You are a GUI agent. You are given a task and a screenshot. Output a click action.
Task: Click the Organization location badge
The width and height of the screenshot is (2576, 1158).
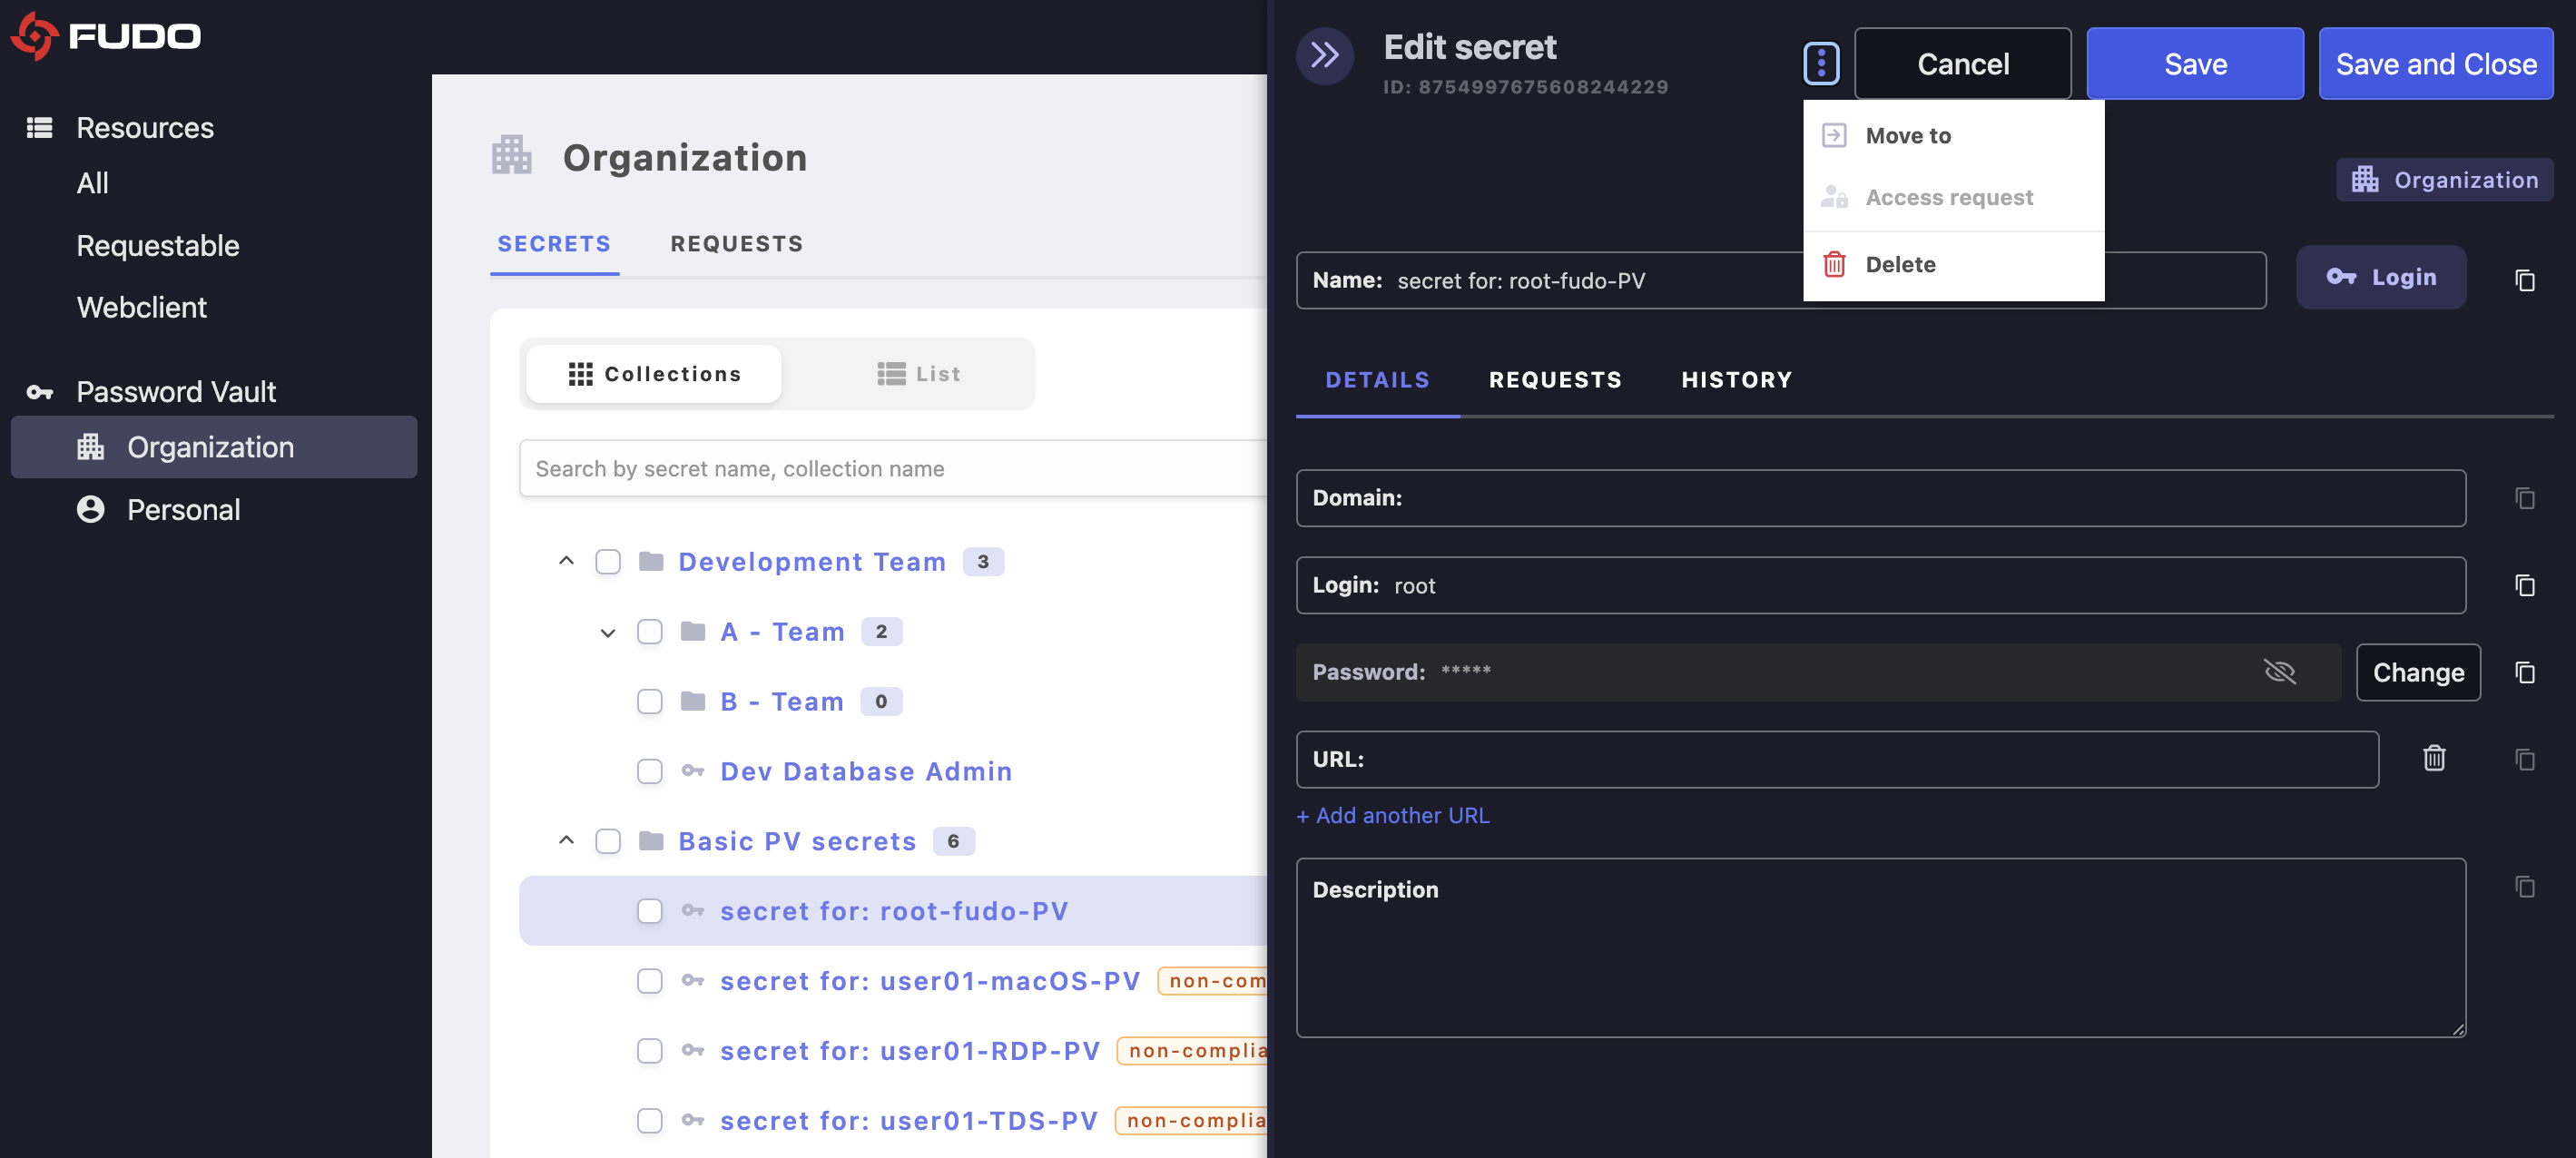[x=2444, y=180]
